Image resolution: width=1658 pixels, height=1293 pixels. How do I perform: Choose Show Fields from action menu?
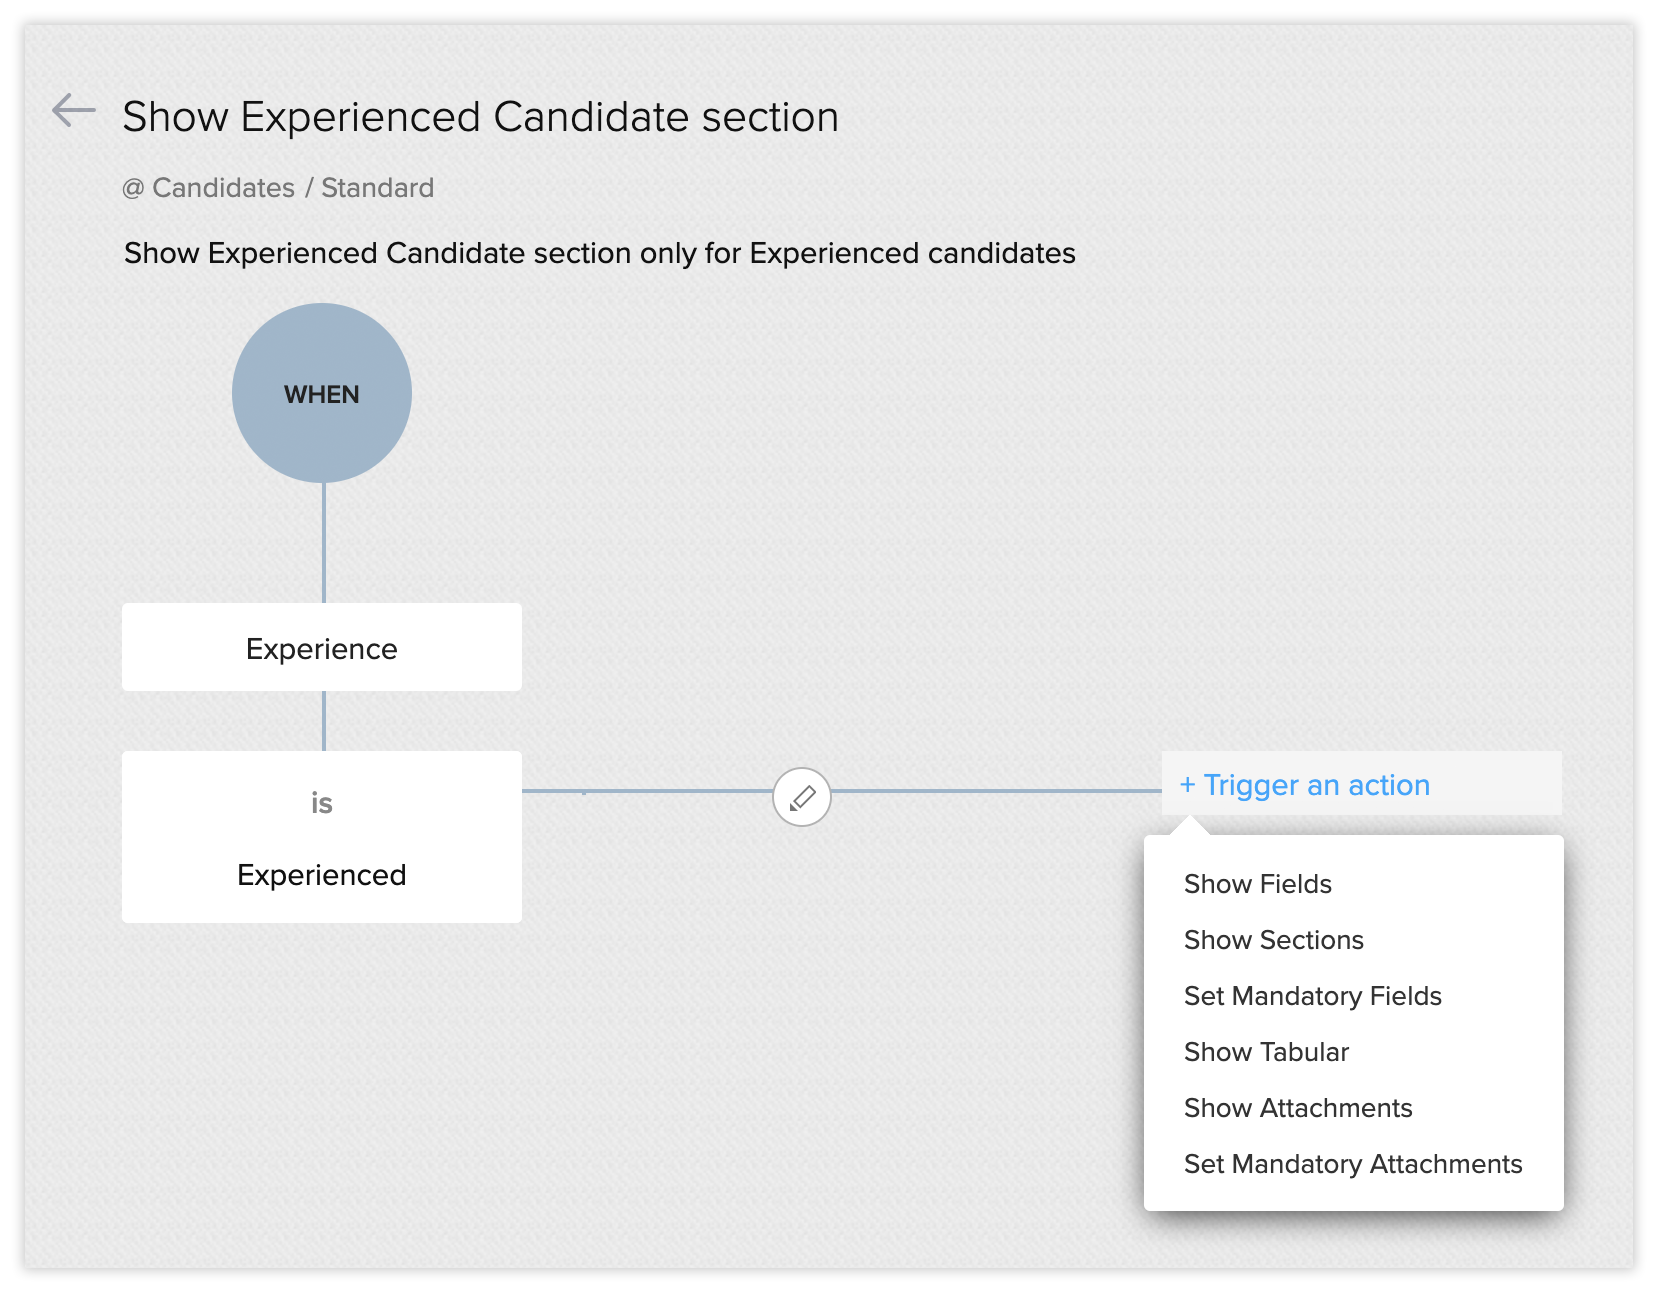point(1257,884)
